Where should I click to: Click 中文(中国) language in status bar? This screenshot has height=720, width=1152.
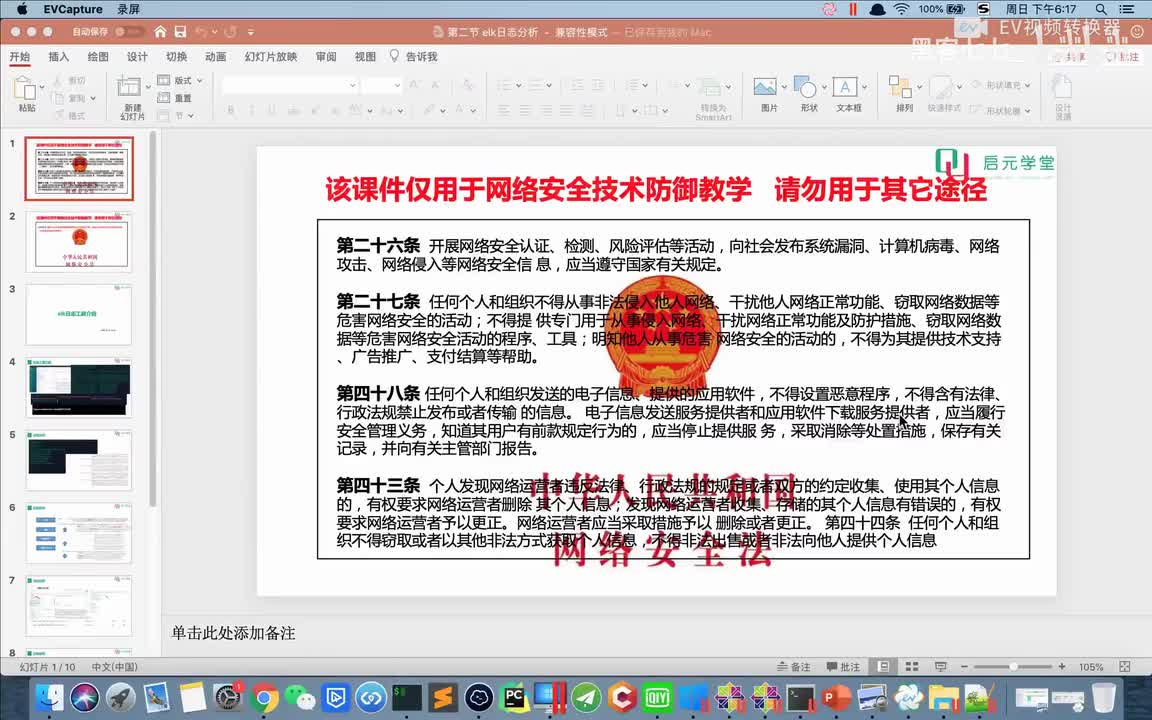coord(115,666)
